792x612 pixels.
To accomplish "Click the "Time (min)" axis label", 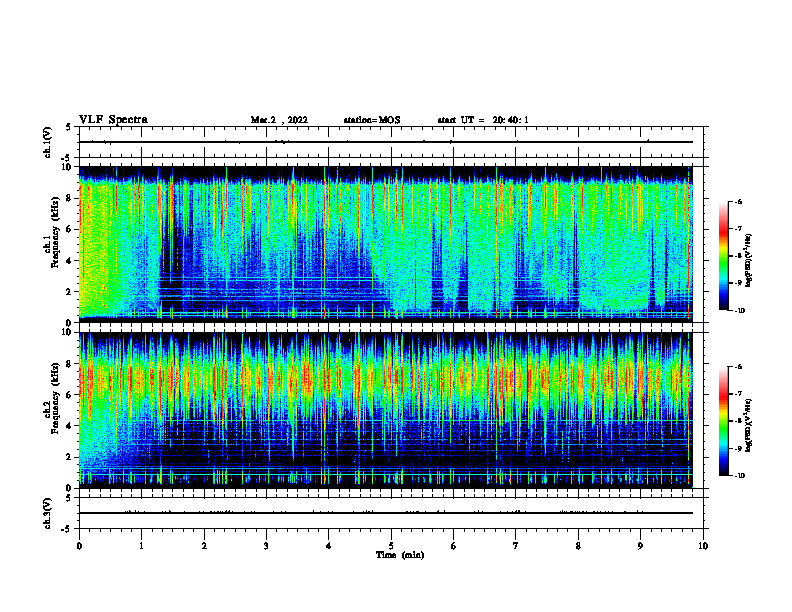I will click(x=400, y=555).
